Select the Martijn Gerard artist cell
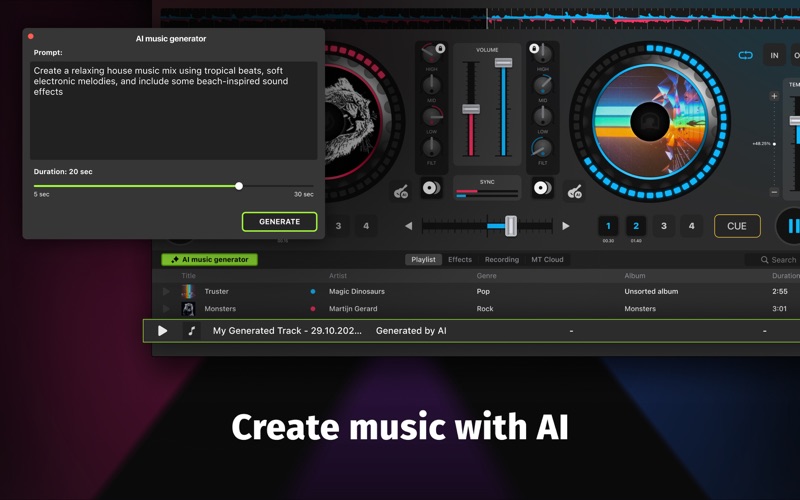800x500 pixels. coord(353,309)
